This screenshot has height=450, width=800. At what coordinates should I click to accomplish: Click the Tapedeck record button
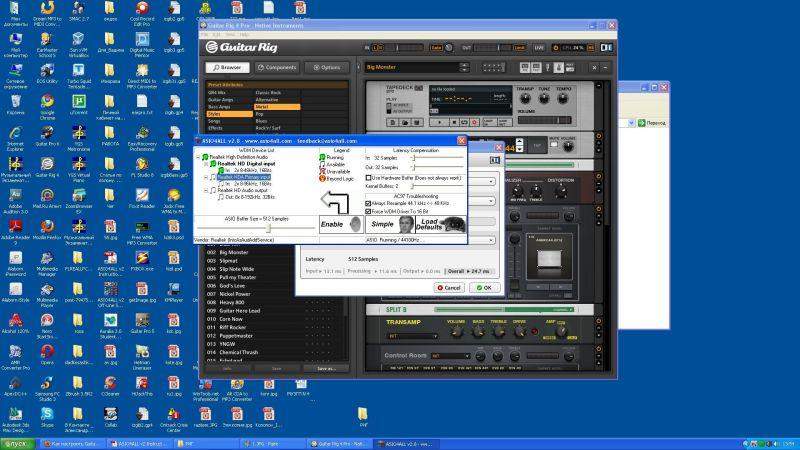point(475,122)
